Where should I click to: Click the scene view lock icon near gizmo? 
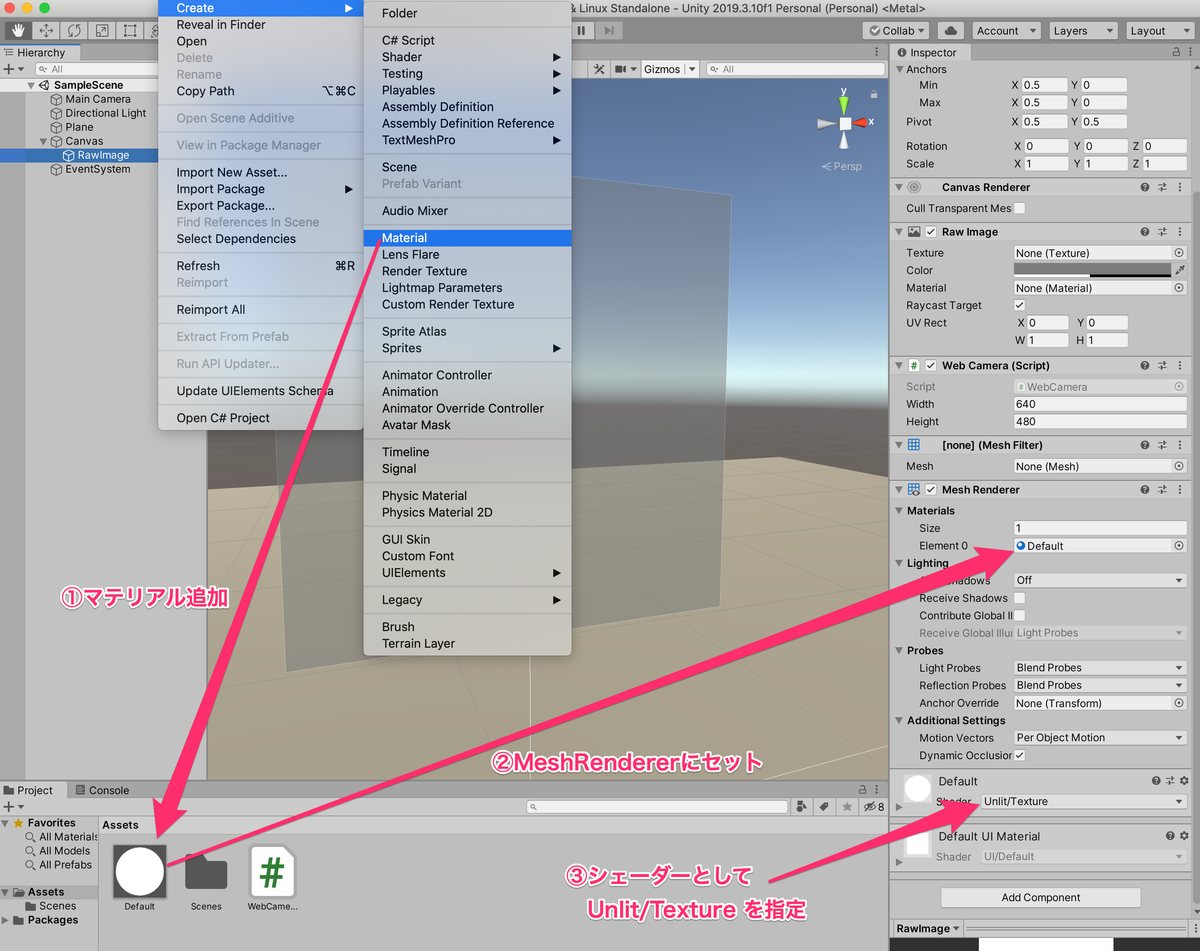874,93
